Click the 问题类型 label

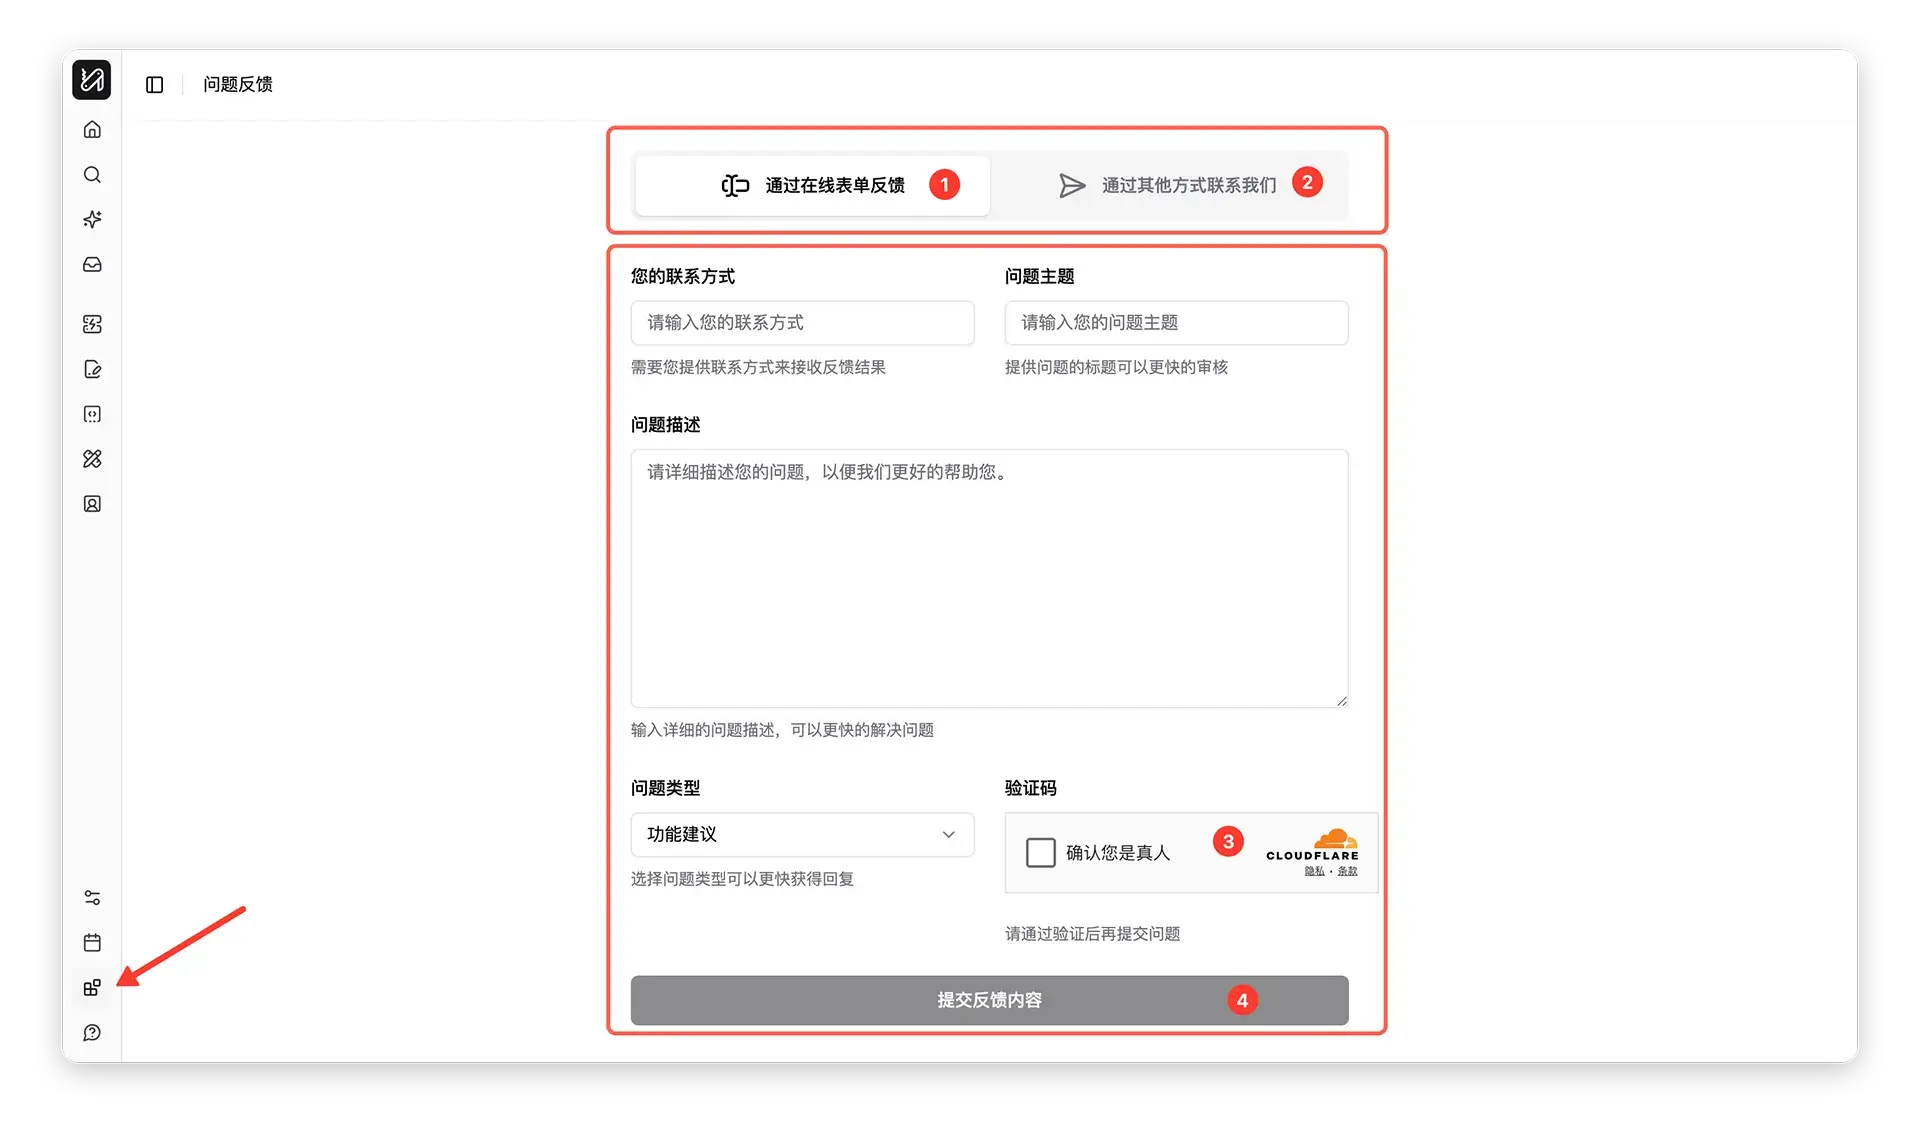pyautogui.click(x=666, y=788)
